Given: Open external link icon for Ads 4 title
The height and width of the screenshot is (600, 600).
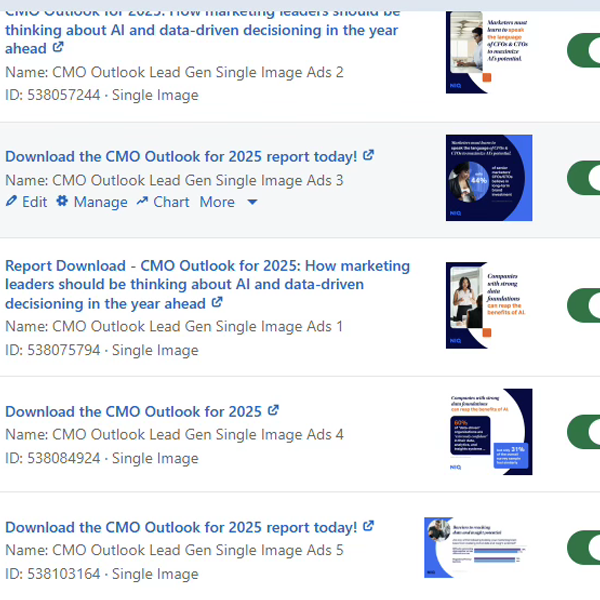Looking at the screenshot, I should (273, 411).
